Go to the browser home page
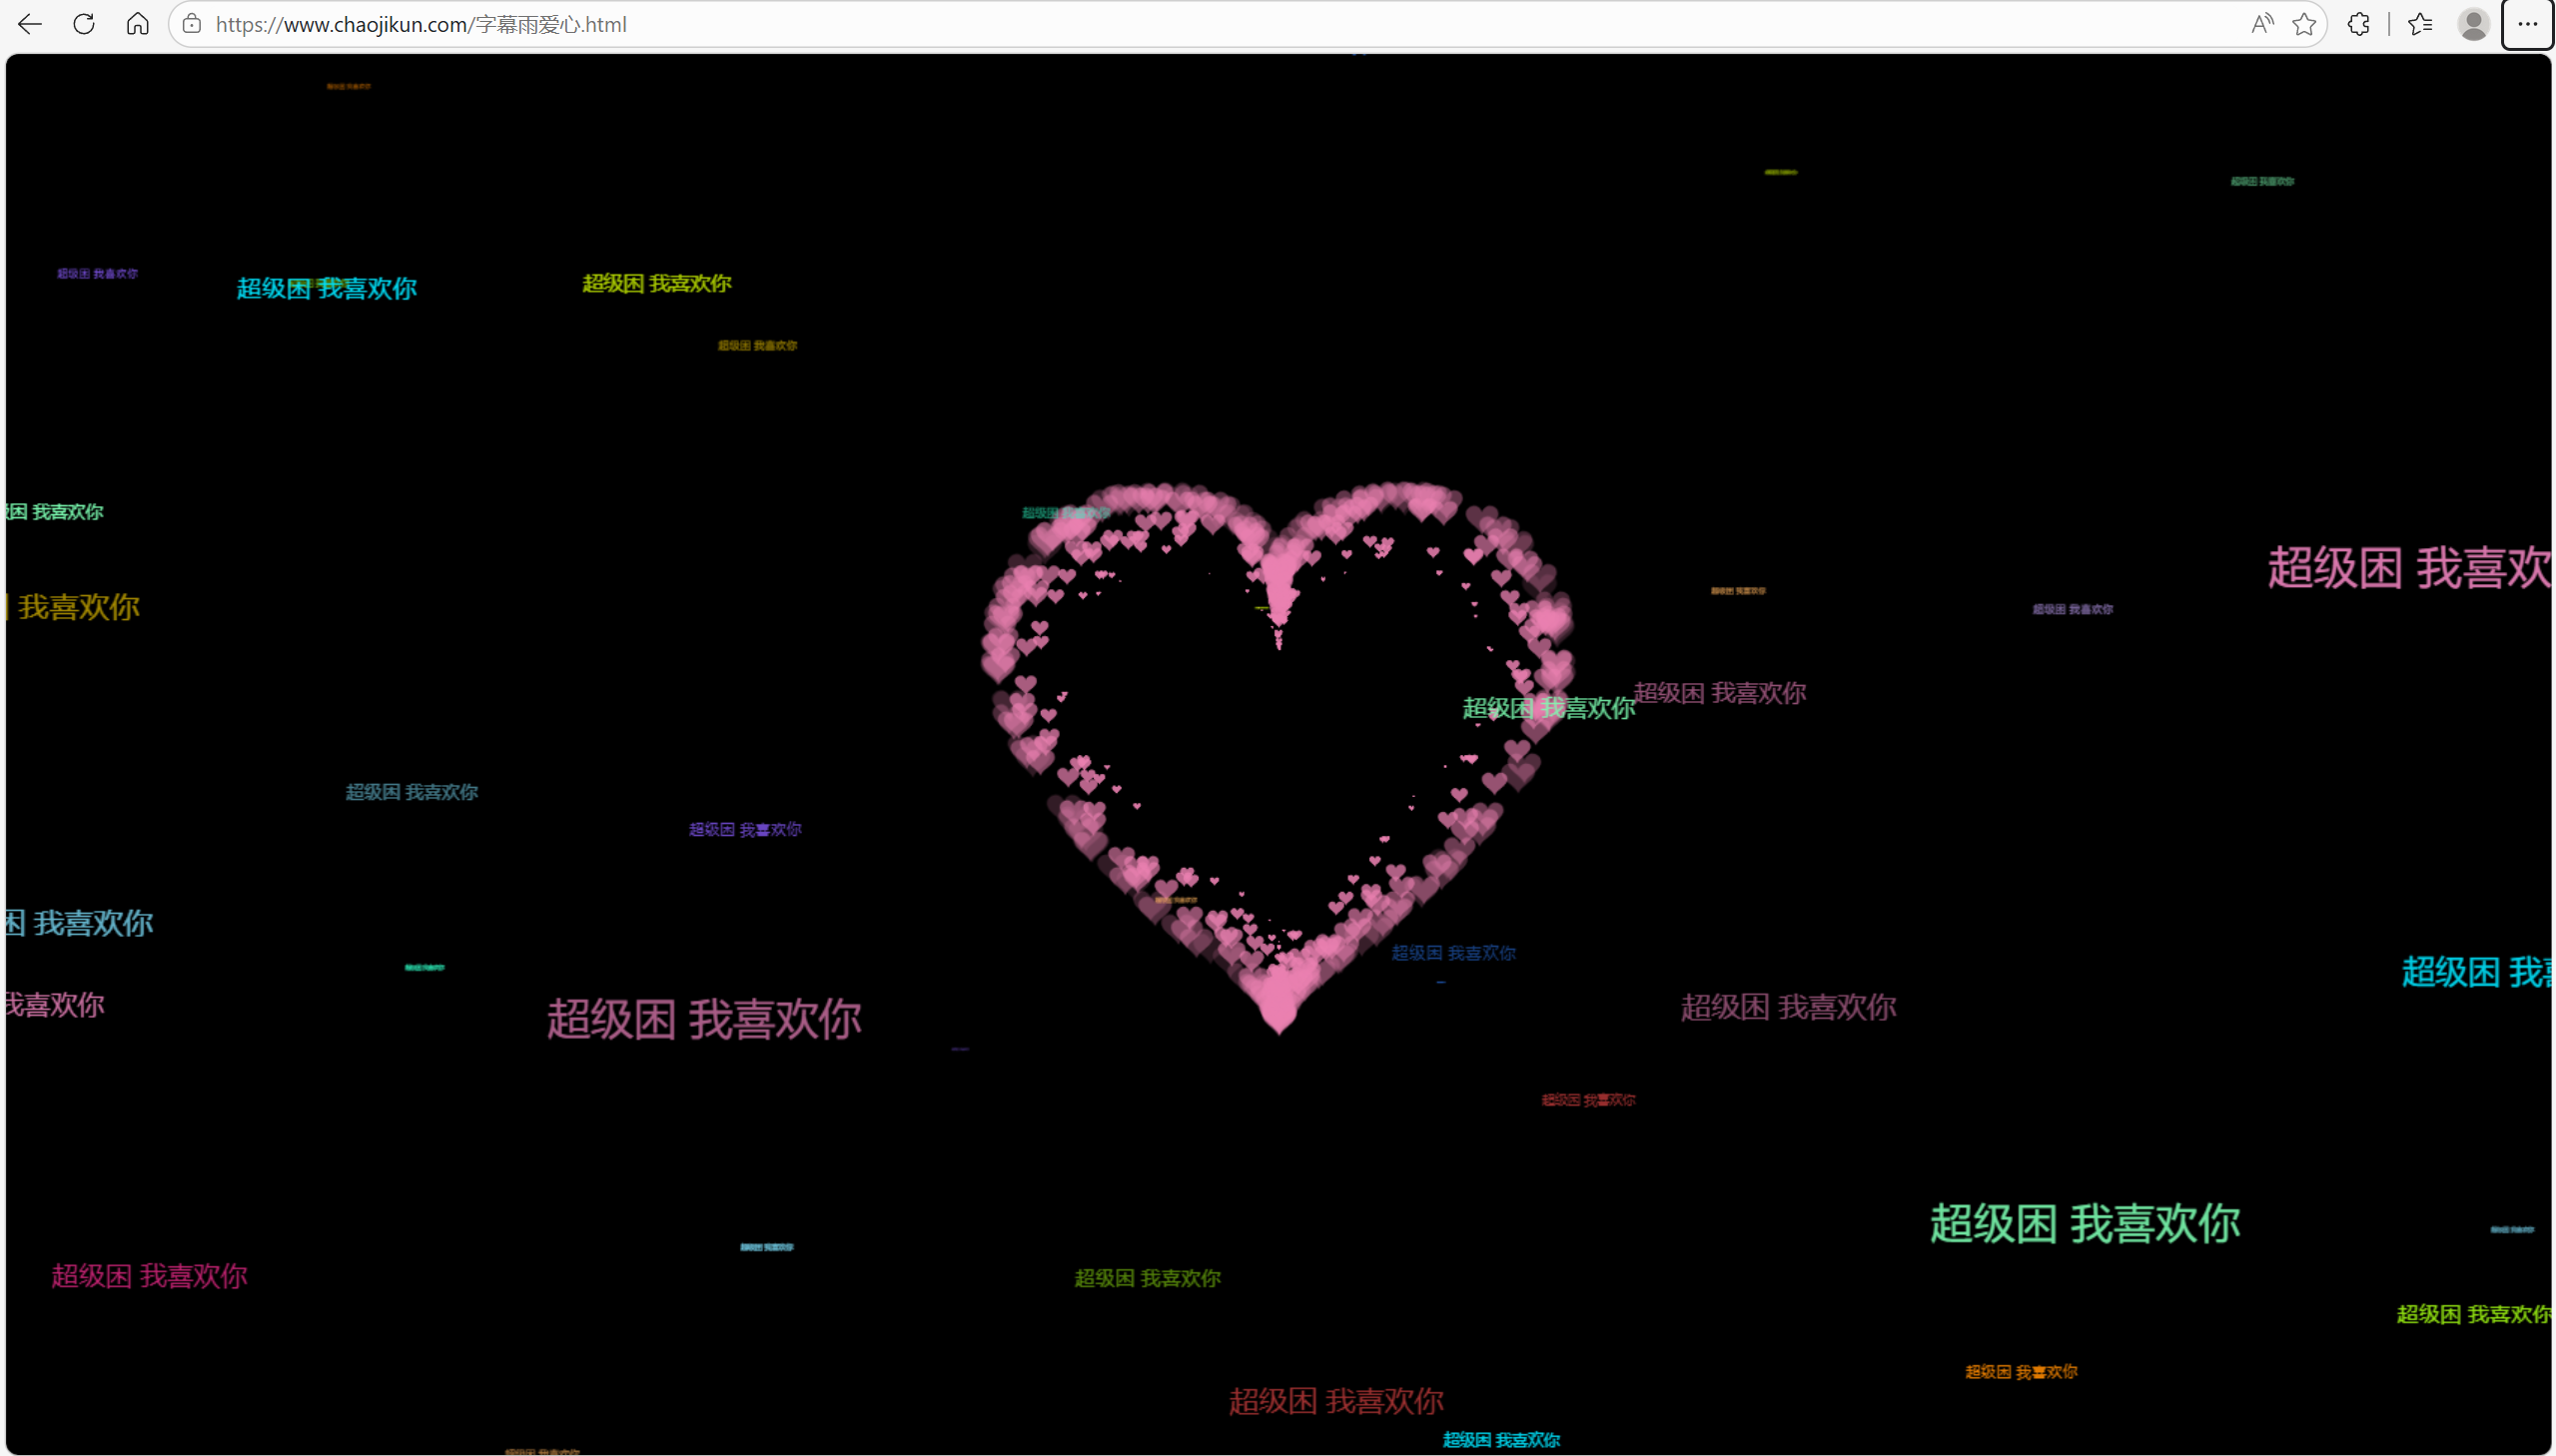 (138, 24)
